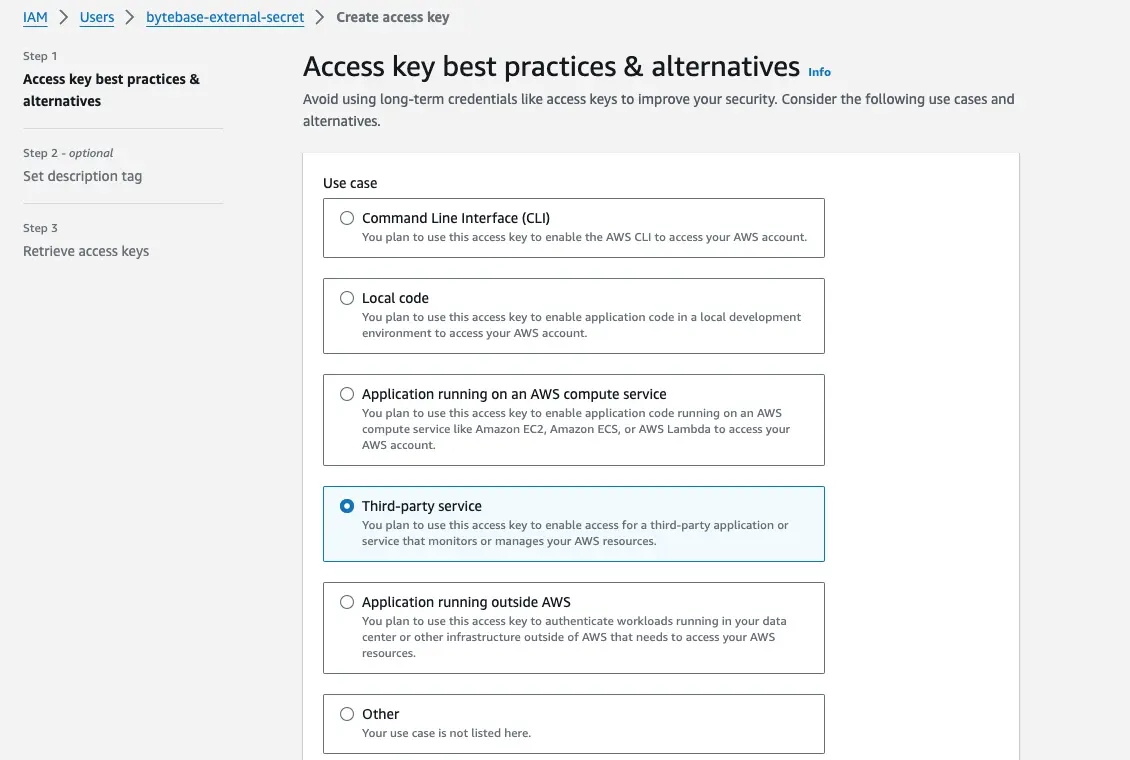
Task: Go to Users in the breadcrumb
Action: 97,17
